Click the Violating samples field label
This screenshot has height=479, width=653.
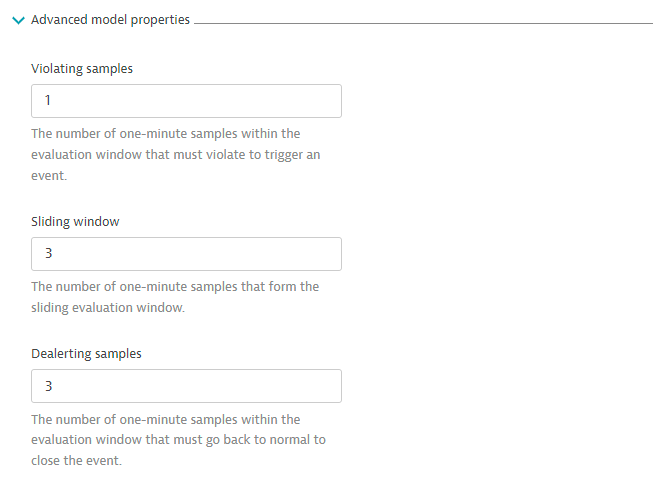click(82, 69)
